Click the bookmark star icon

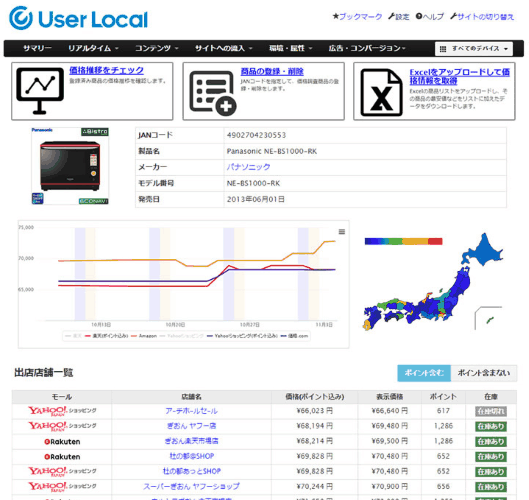[335, 16]
